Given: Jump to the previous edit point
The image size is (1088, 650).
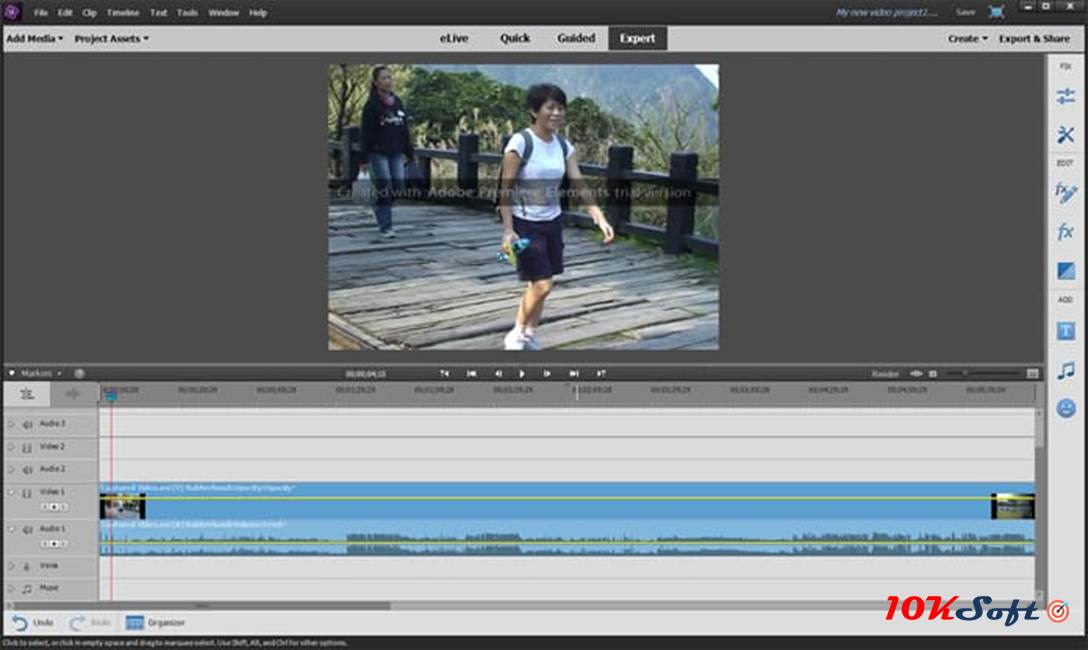Looking at the screenshot, I should [444, 373].
